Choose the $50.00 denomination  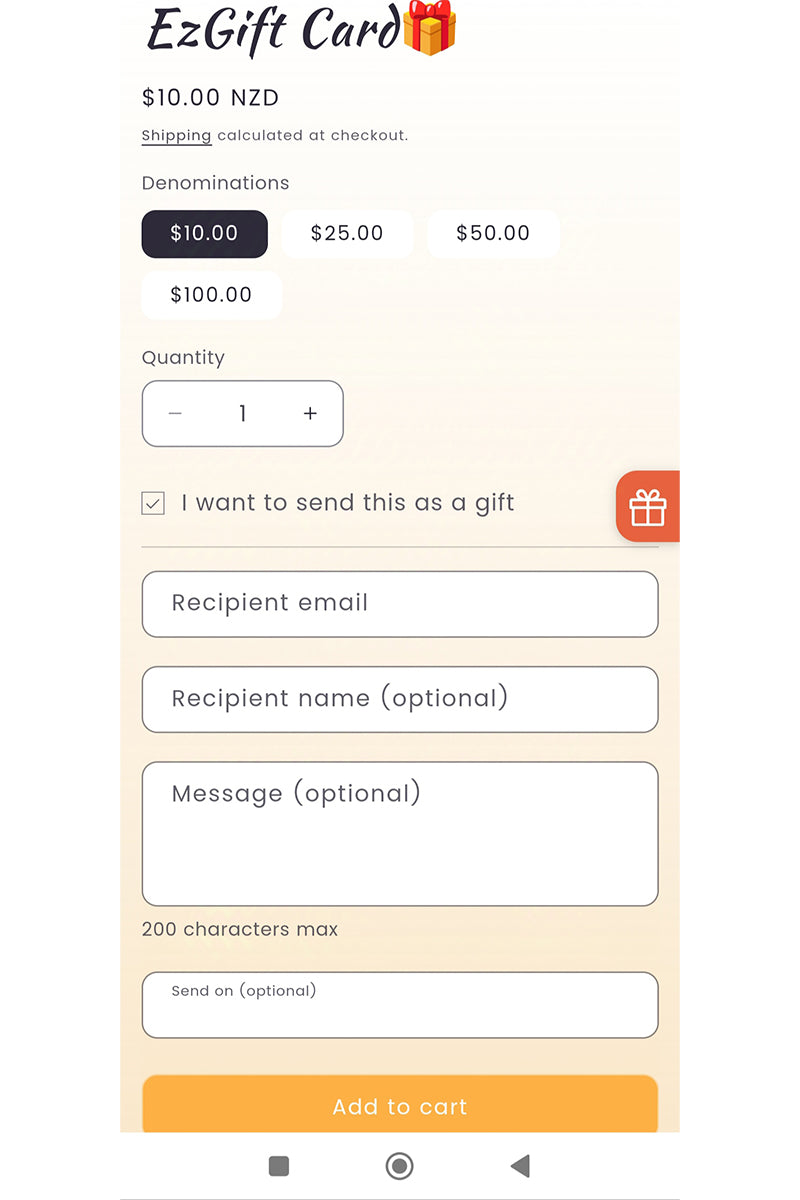pos(493,234)
